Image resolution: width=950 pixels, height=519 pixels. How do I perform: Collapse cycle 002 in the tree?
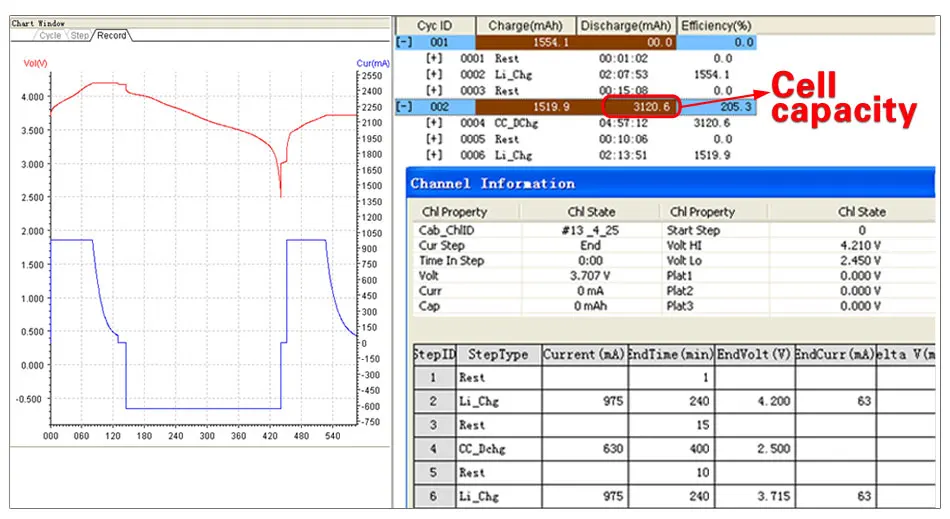(x=405, y=107)
